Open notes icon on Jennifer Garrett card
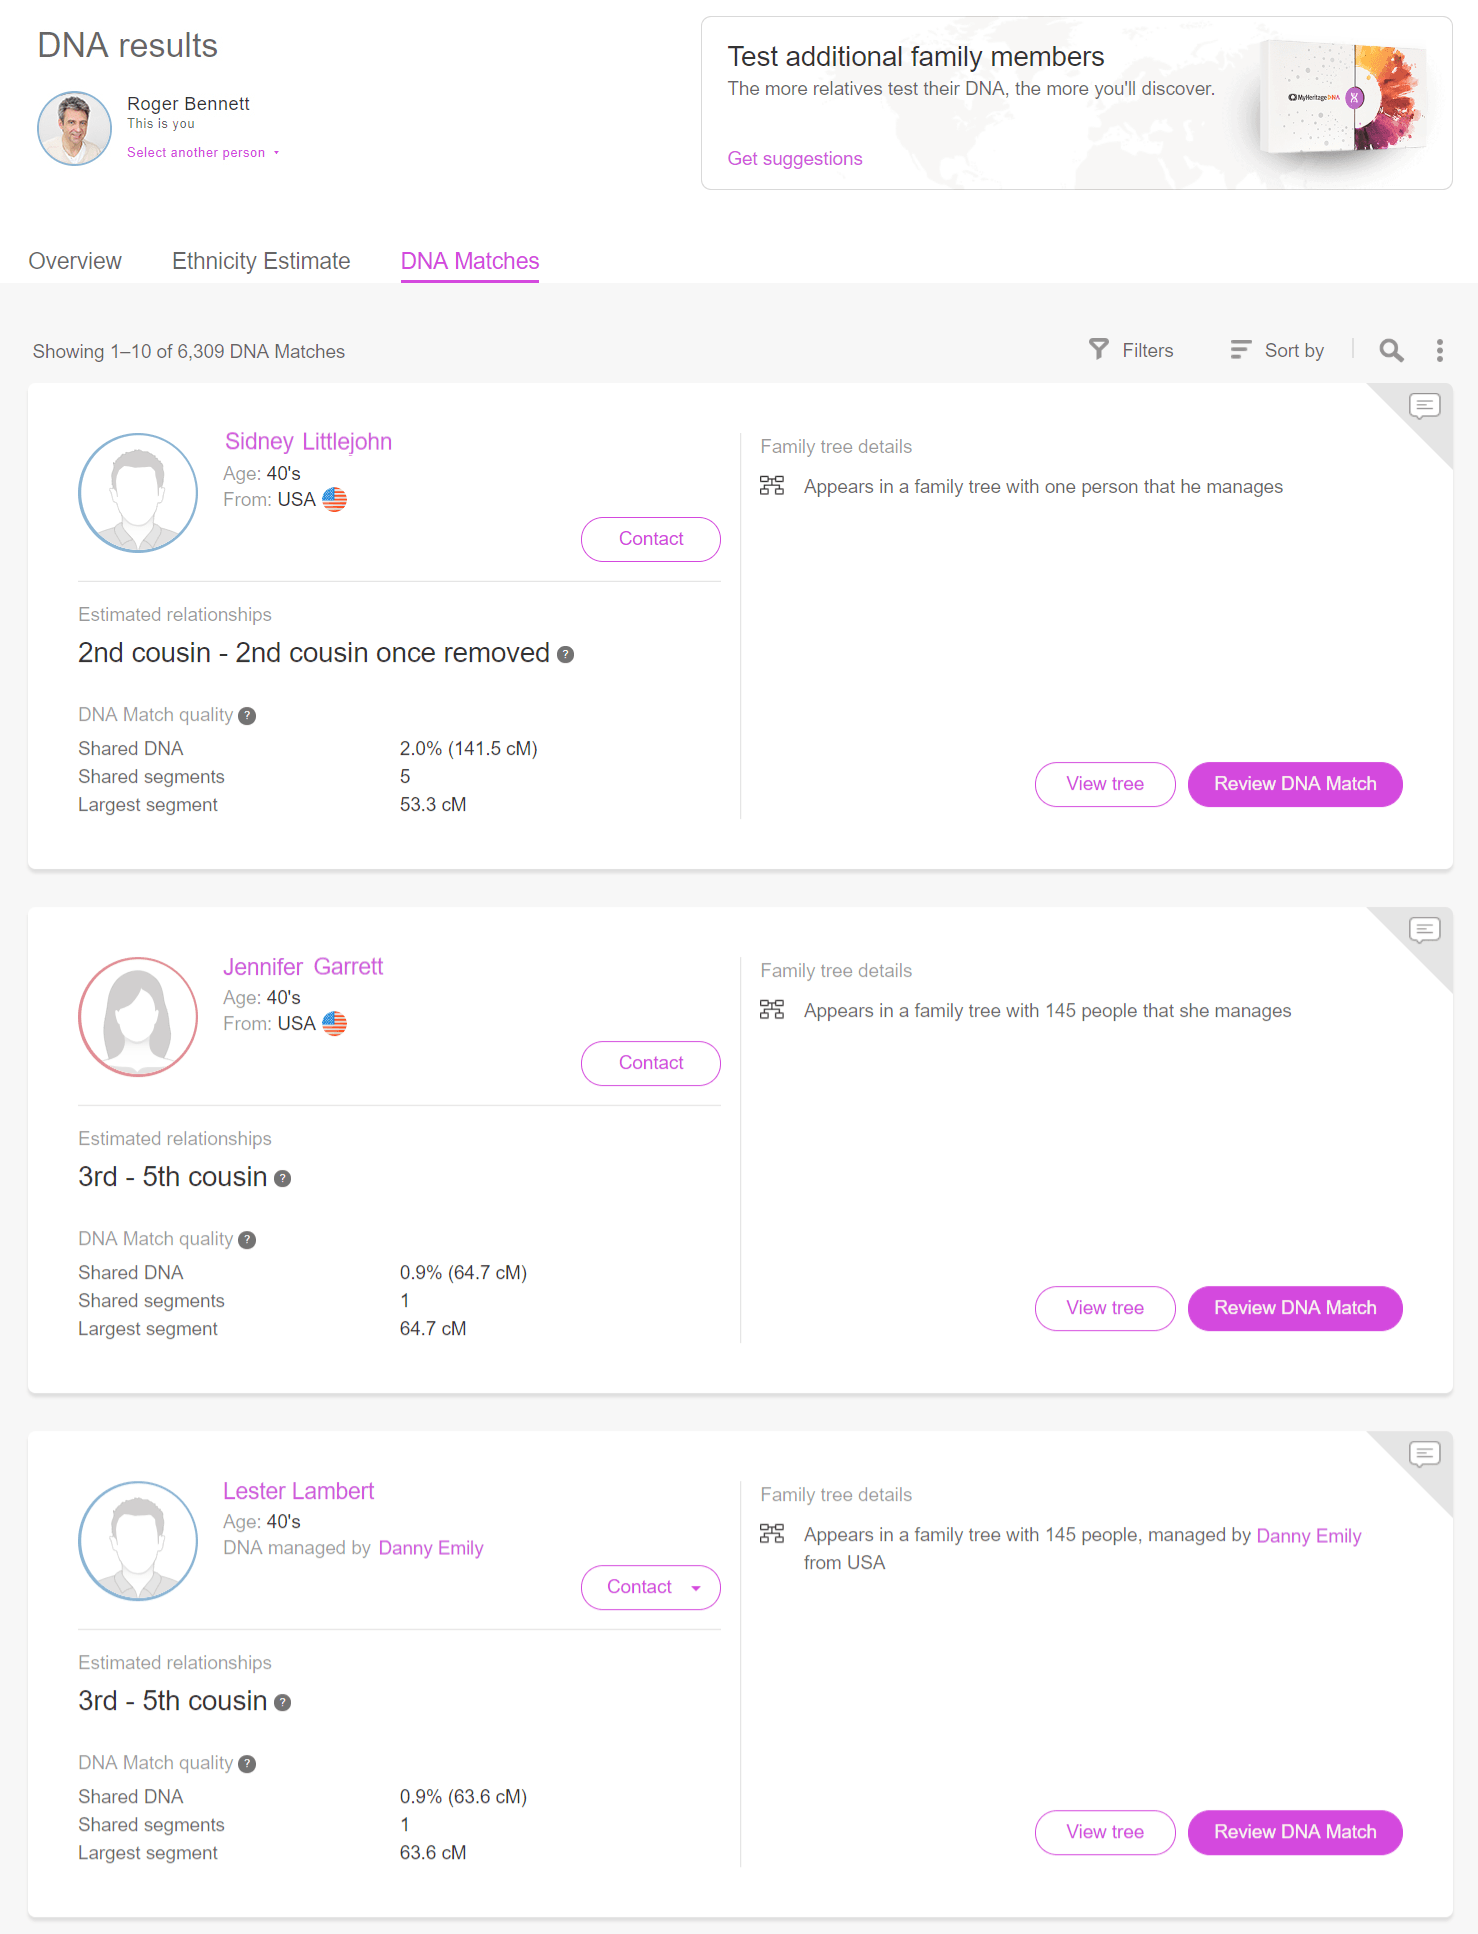 (1424, 929)
